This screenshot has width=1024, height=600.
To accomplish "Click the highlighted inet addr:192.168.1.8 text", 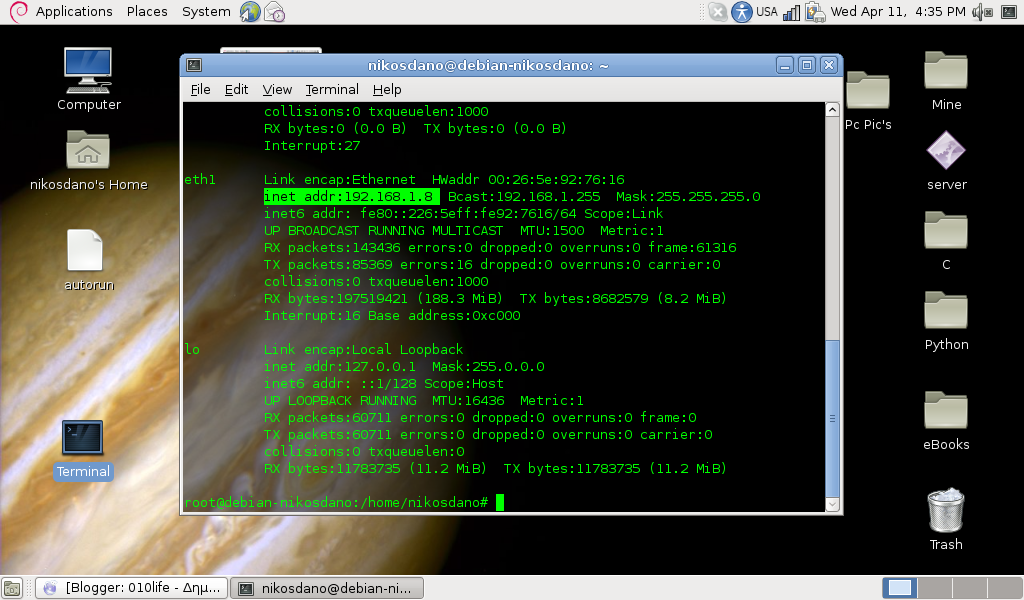I will (x=351, y=197).
